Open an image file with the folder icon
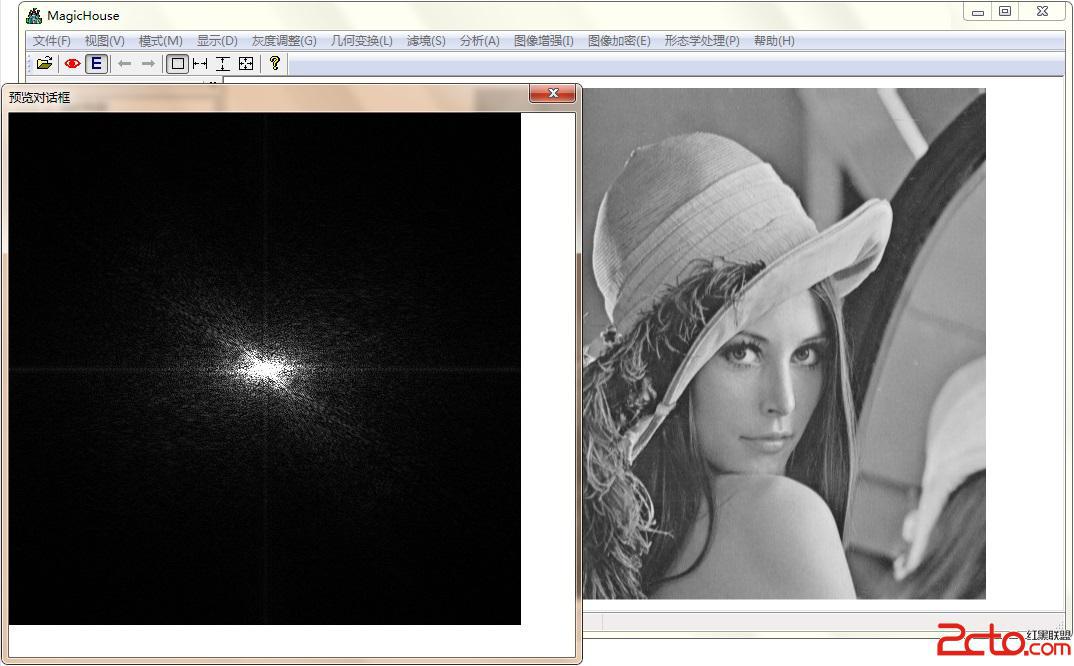The height and width of the screenshot is (666, 1074). (x=45, y=64)
